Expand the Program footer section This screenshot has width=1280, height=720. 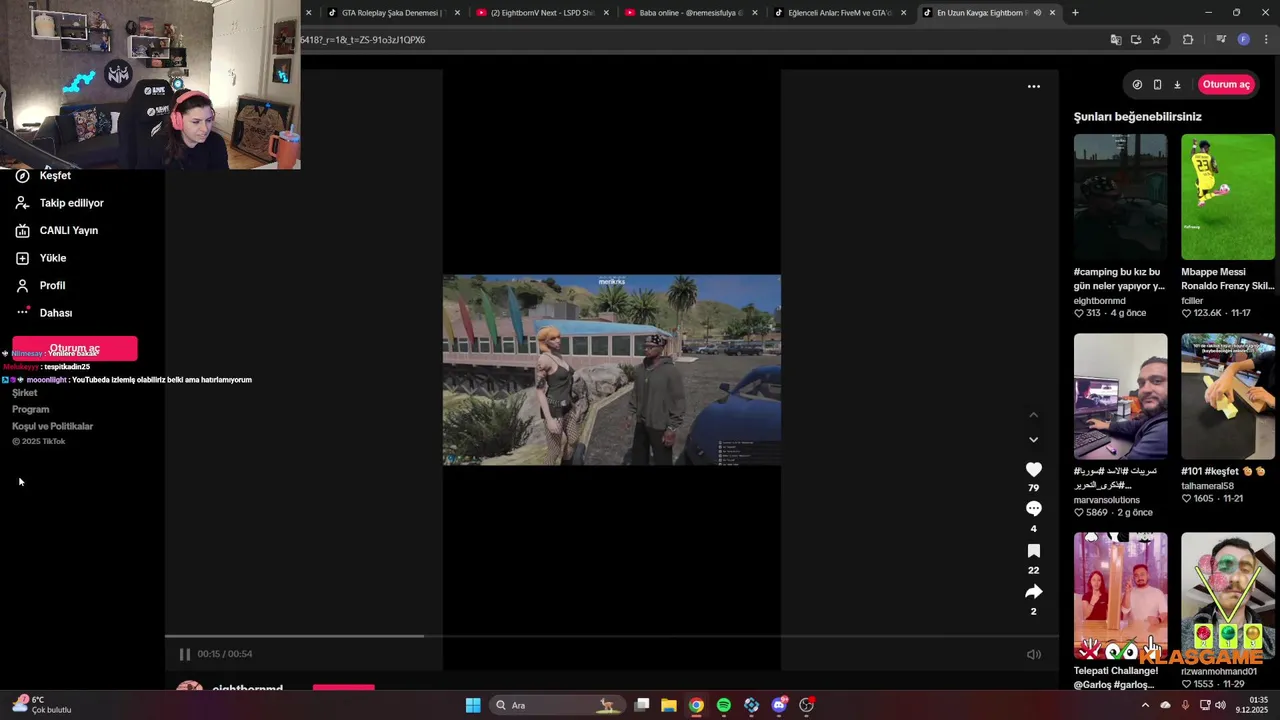(x=30, y=409)
